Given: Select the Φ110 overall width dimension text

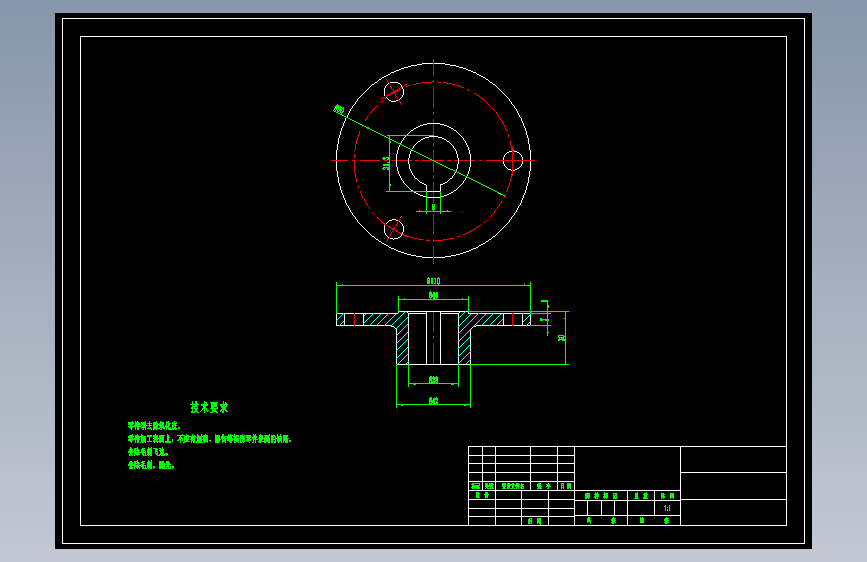Looking at the screenshot, I should coord(434,281).
